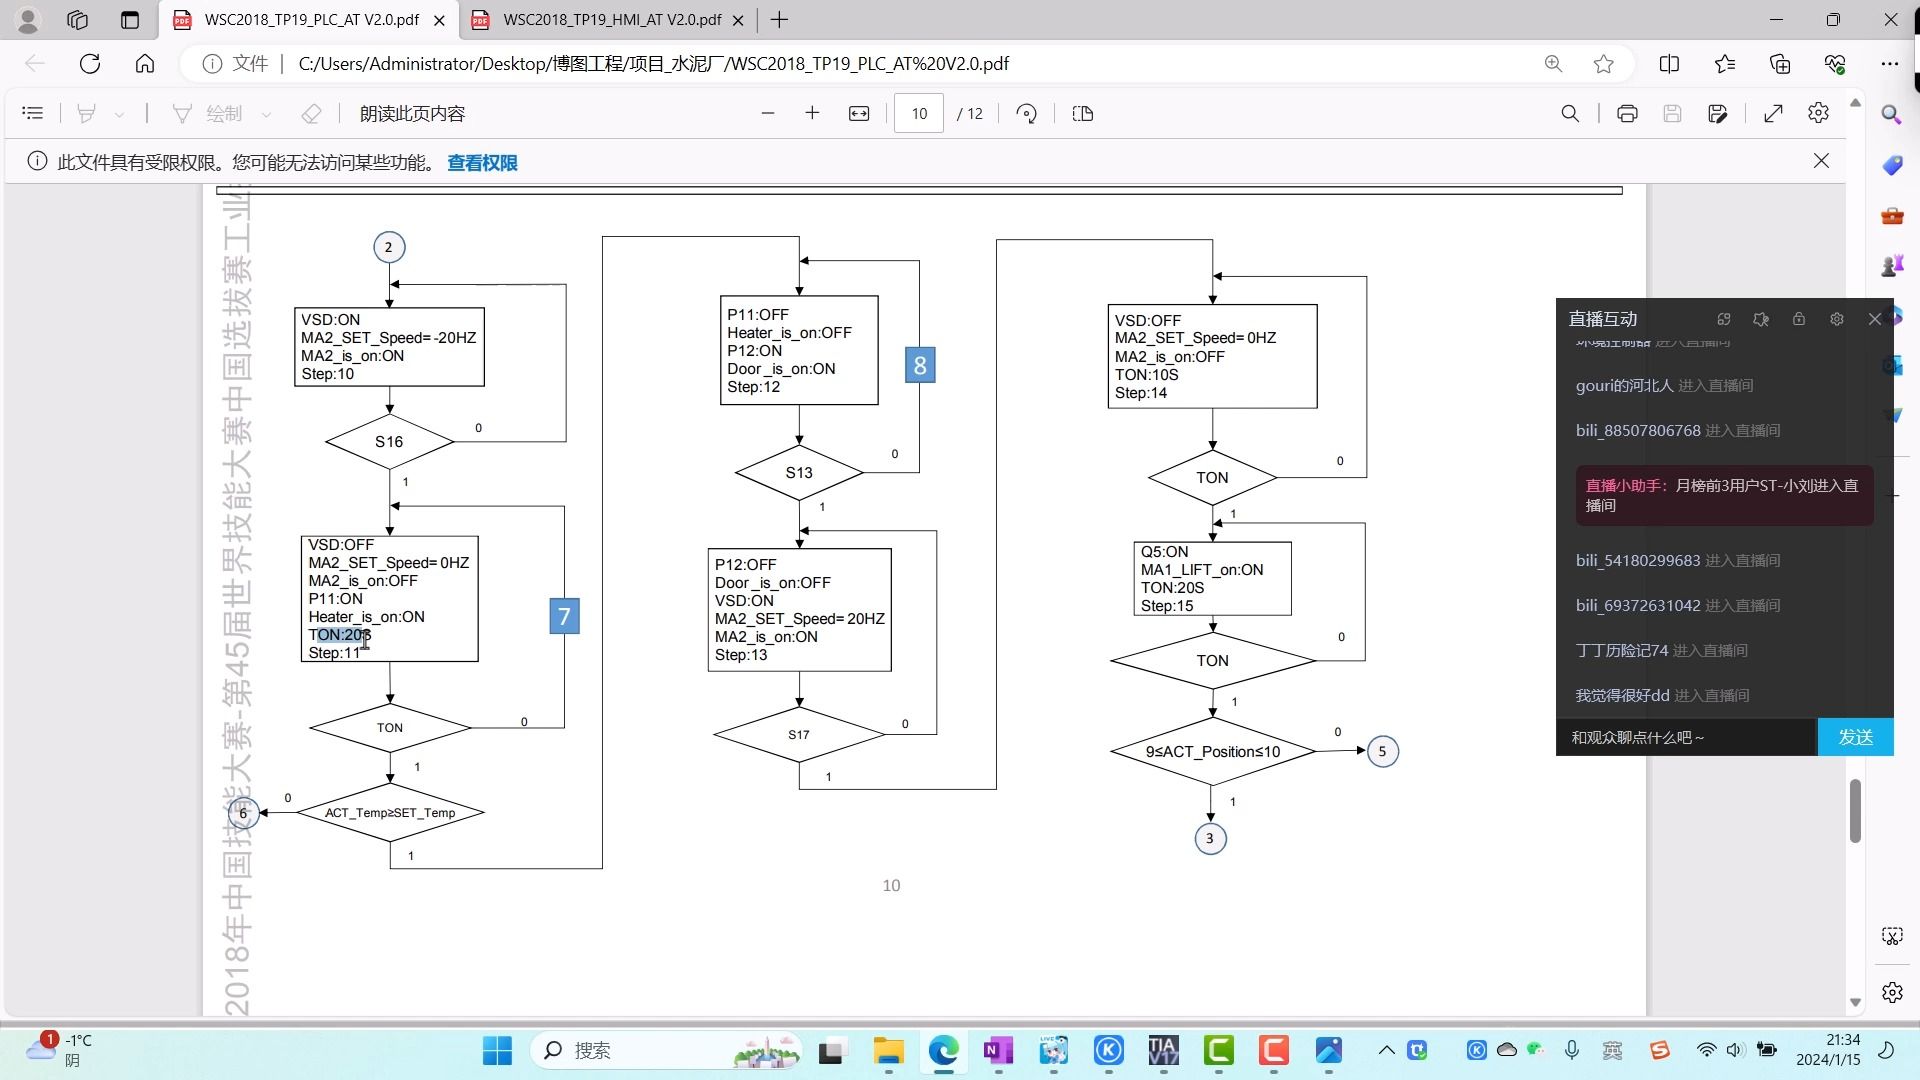
Task: Show hidden system tray icons
Action: [1386, 1051]
